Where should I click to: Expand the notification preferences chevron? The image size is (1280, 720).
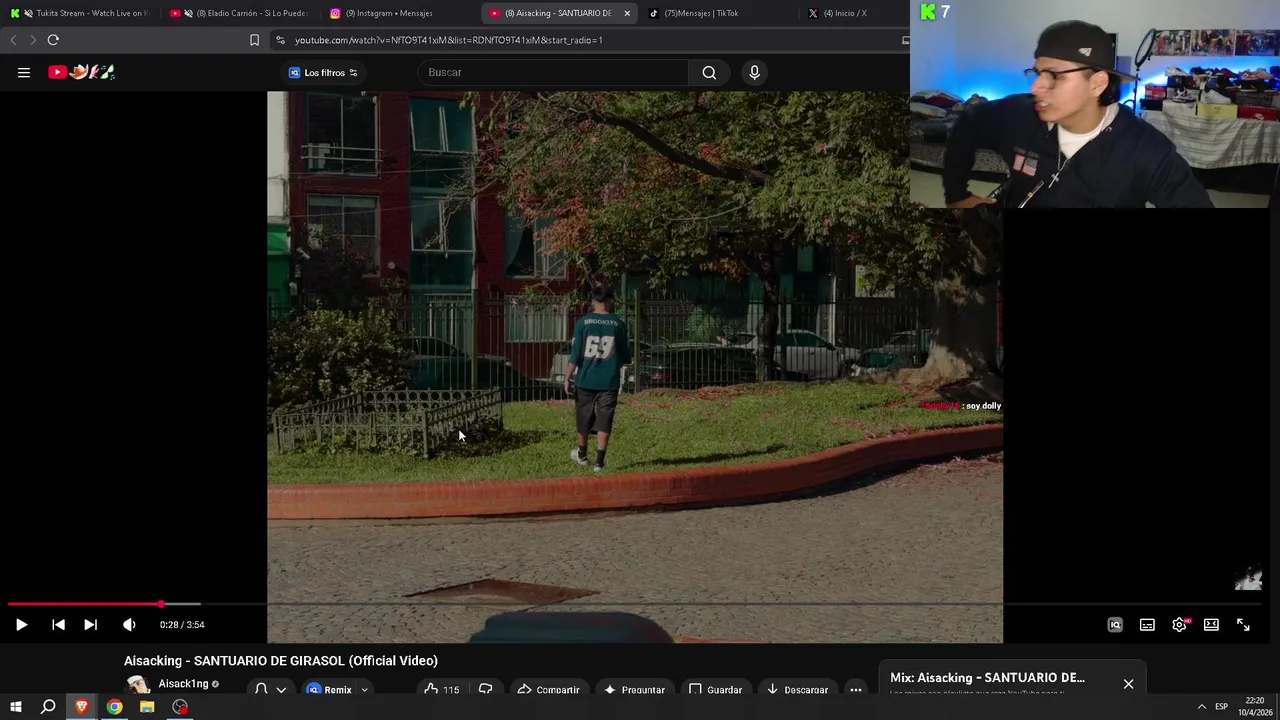point(281,689)
